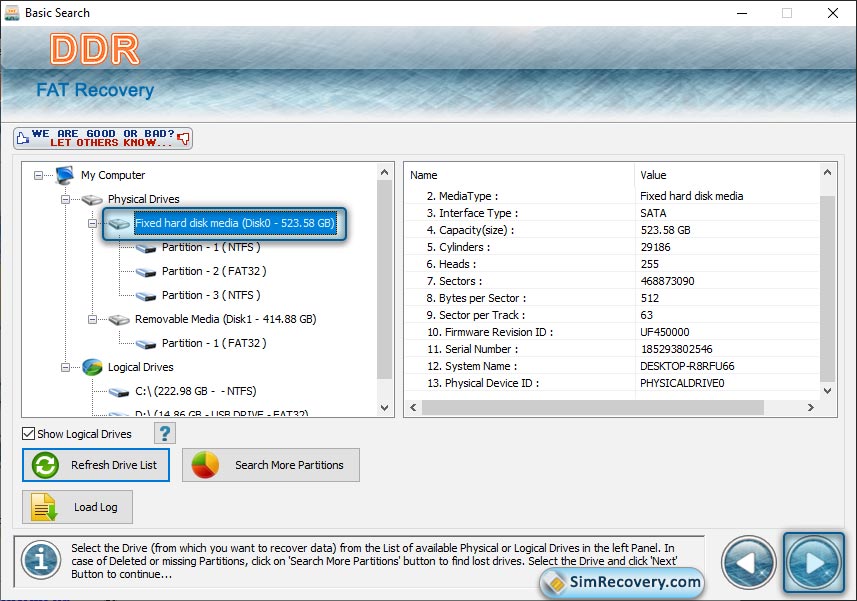Click the 'DESKTOP-R8RFU66' system name value
Screen dimensions: 857x601
coord(687,366)
